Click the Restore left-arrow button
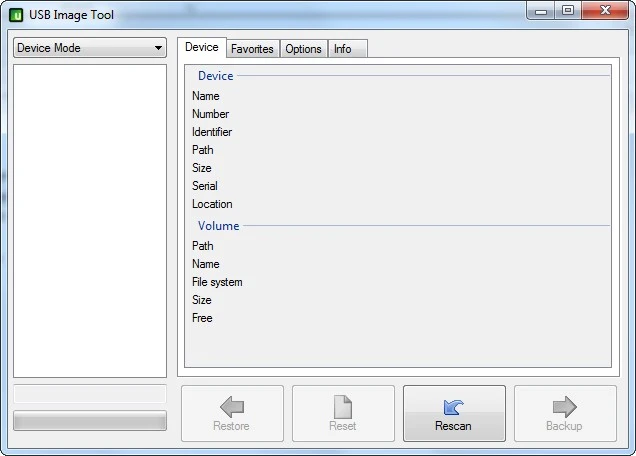Viewport: 636px width, 456px height. click(x=232, y=413)
